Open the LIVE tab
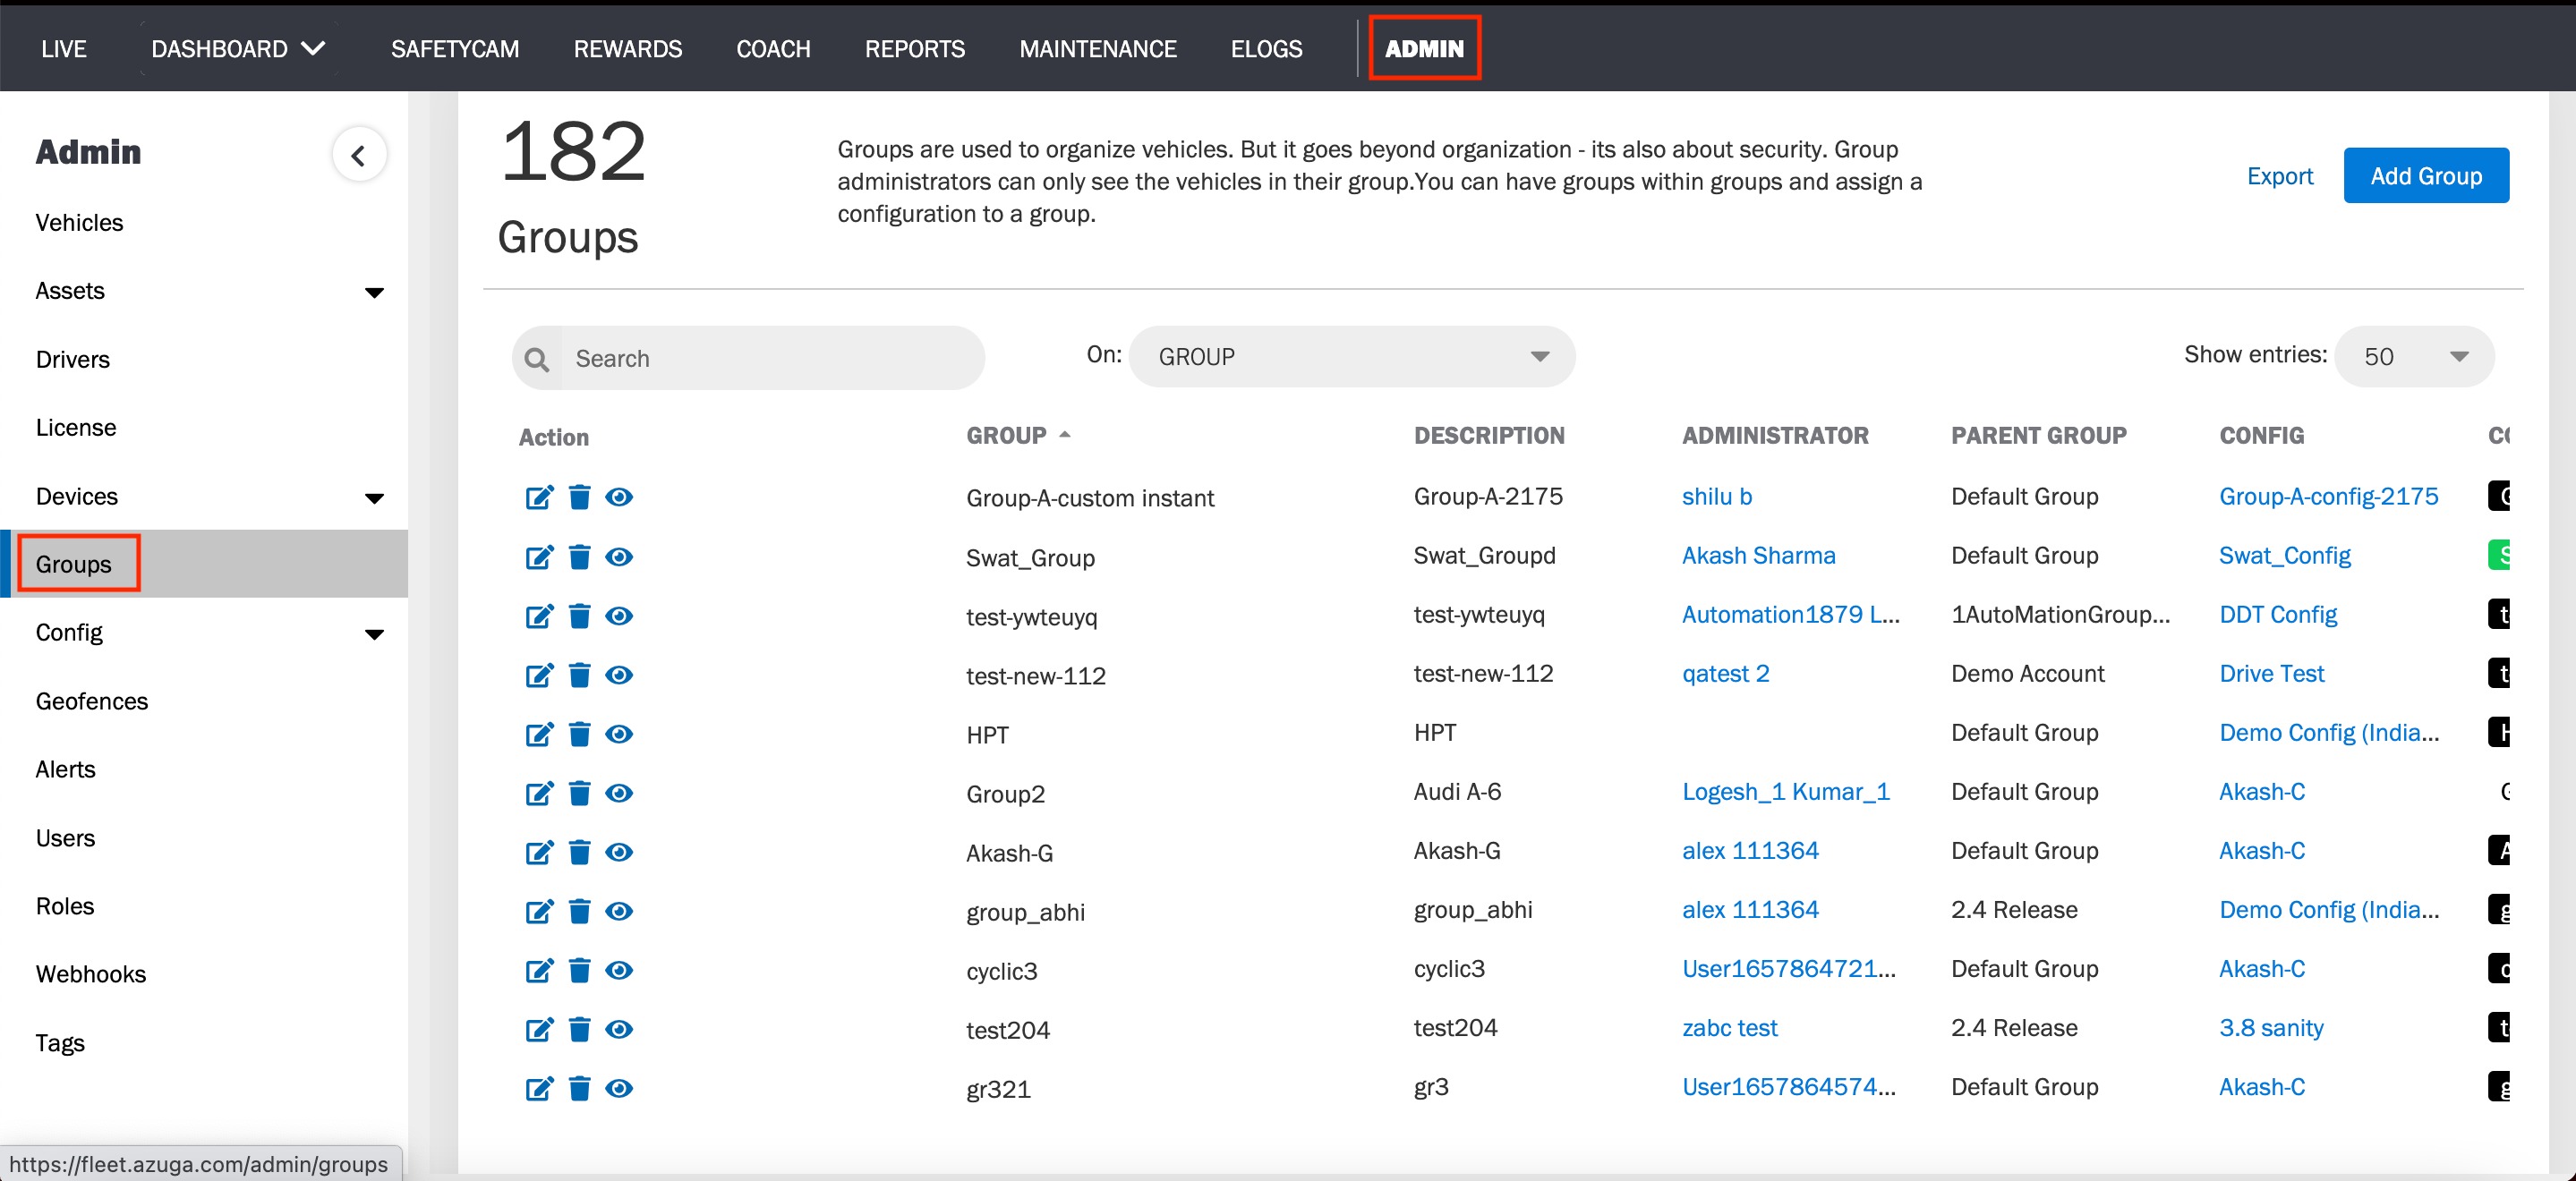This screenshot has height=1181, width=2576. tap(64, 48)
